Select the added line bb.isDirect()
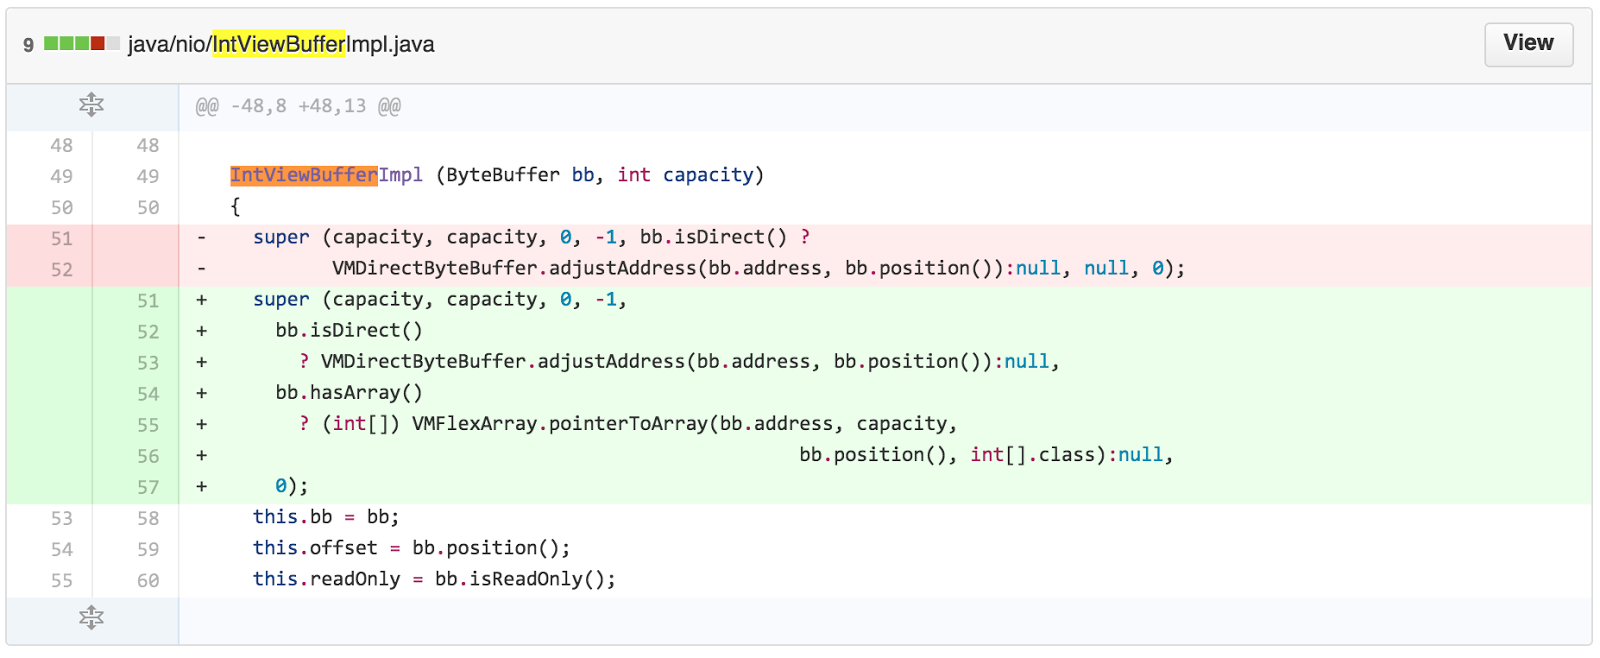 pyautogui.click(x=349, y=330)
